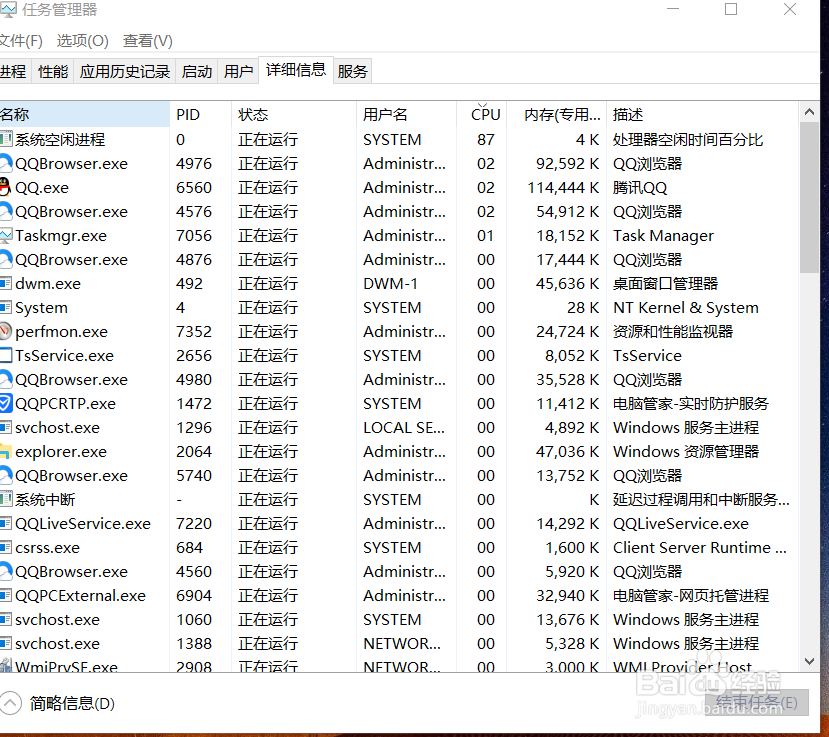The image size is (829, 737).
Task: Sort processes by the CPU column
Action: tap(485, 114)
